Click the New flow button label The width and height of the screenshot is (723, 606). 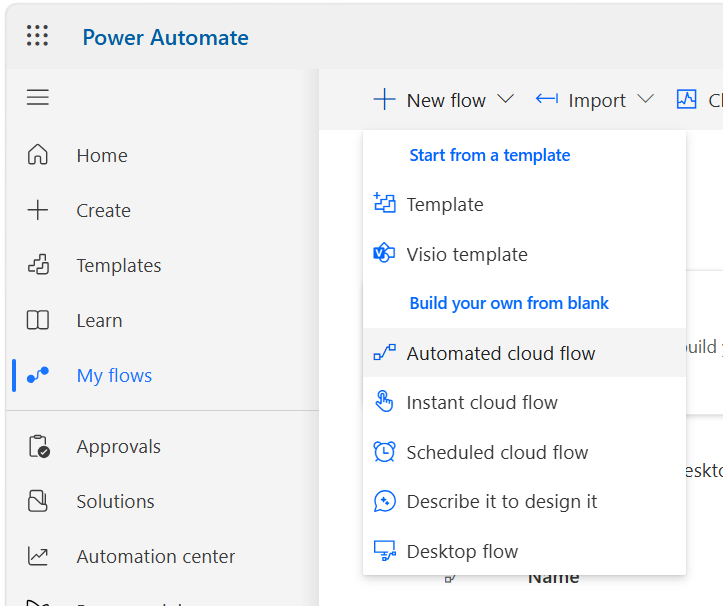coord(446,100)
